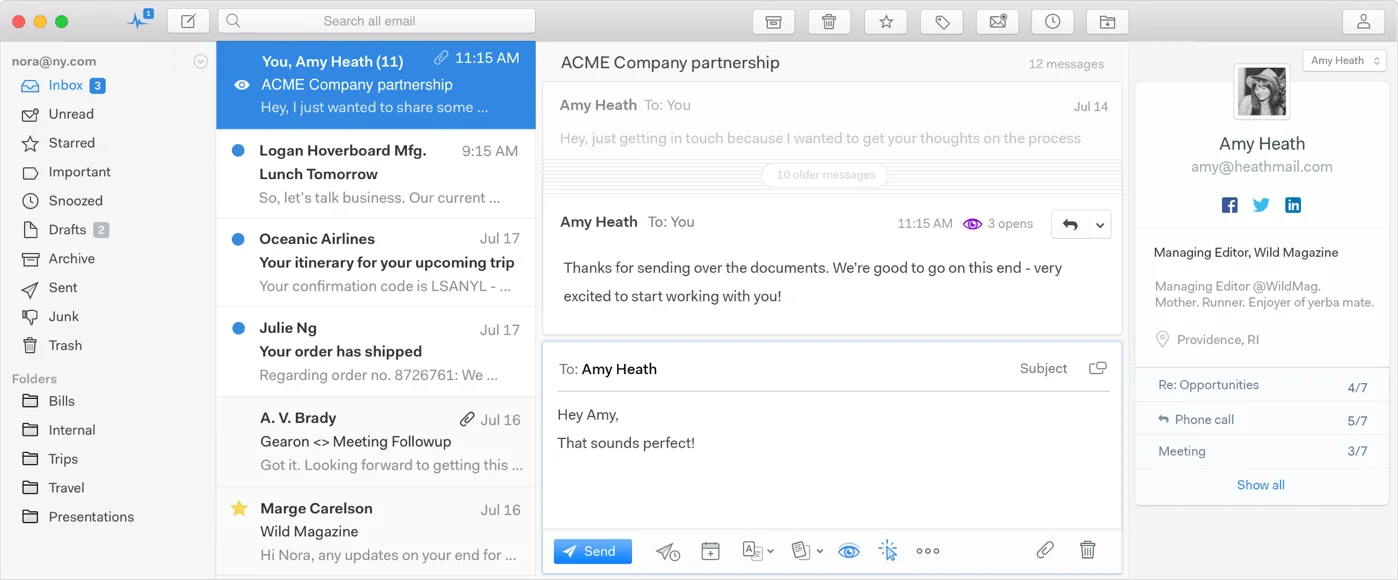The image size is (1398, 580).
Task: Select the Snoozed mailbox in sidebar
Action: click(x=75, y=201)
